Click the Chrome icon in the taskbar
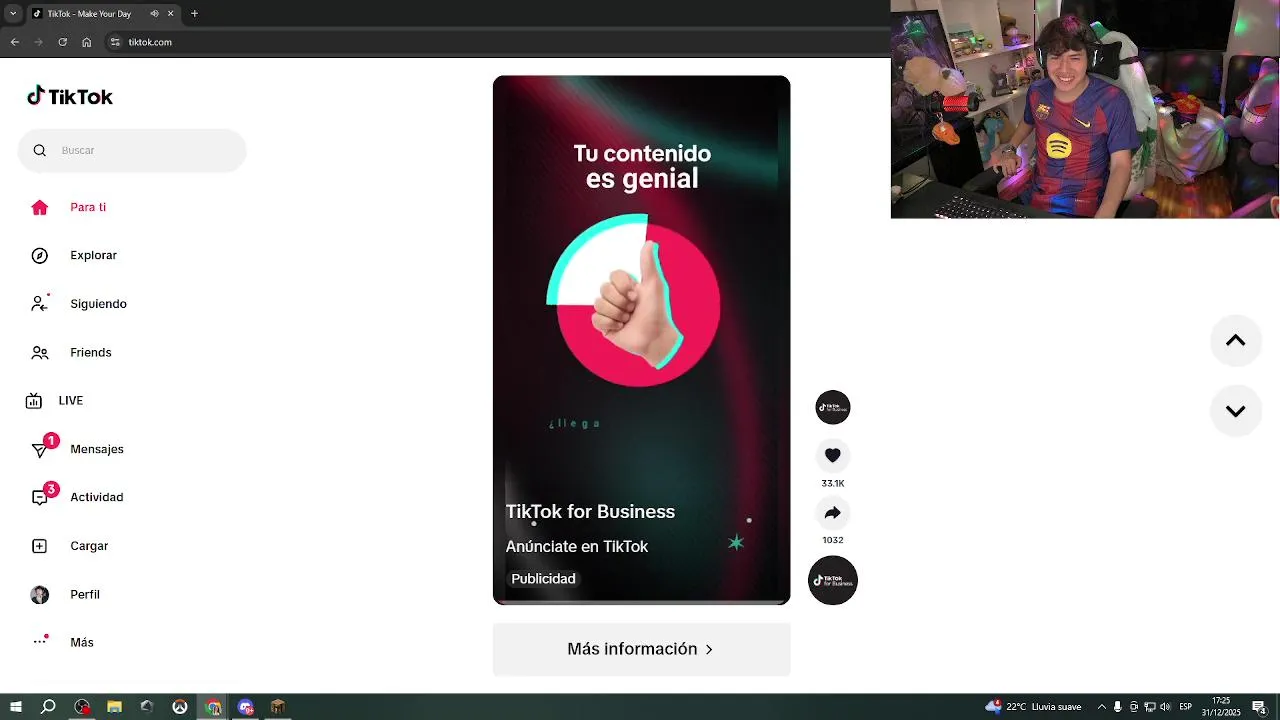The image size is (1280, 720). click(213, 707)
